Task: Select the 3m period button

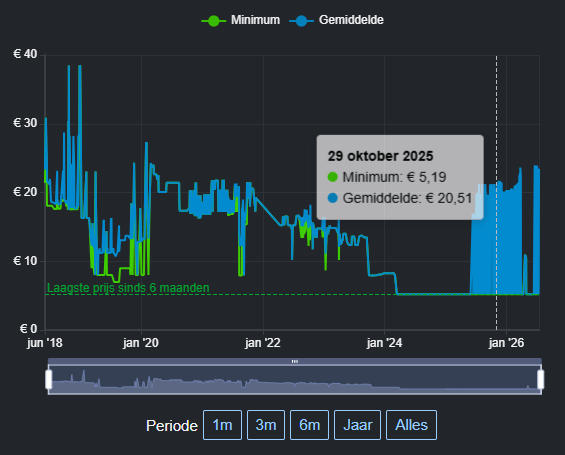Action: pyautogui.click(x=266, y=425)
